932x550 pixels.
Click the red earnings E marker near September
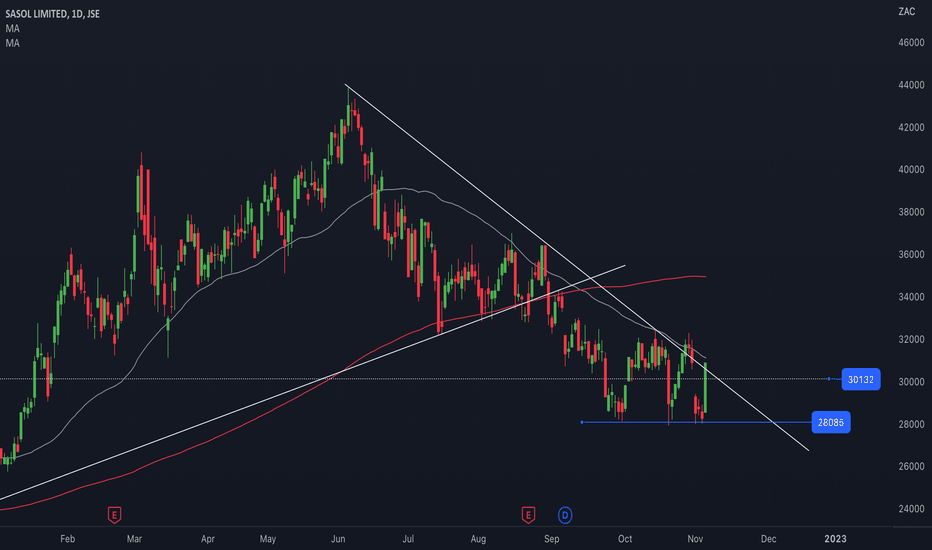pyautogui.click(x=528, y=515)
